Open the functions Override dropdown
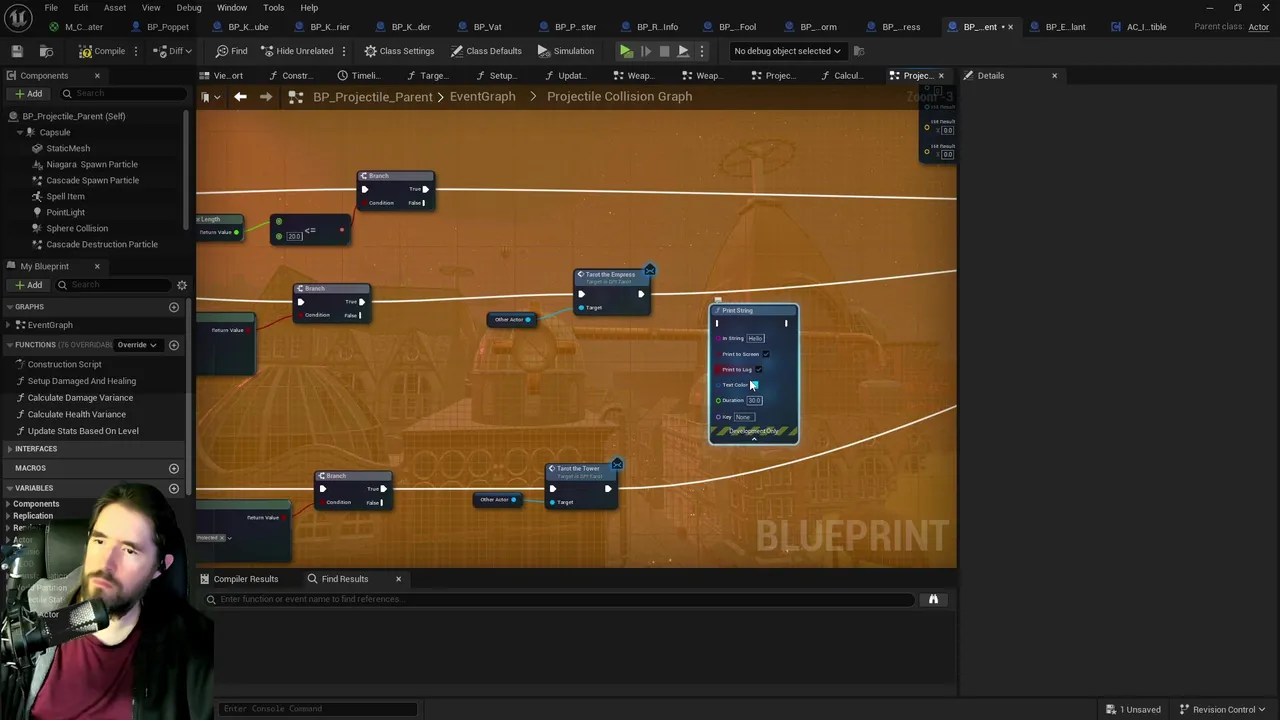Screen dimensions: 1280x720 137,345
